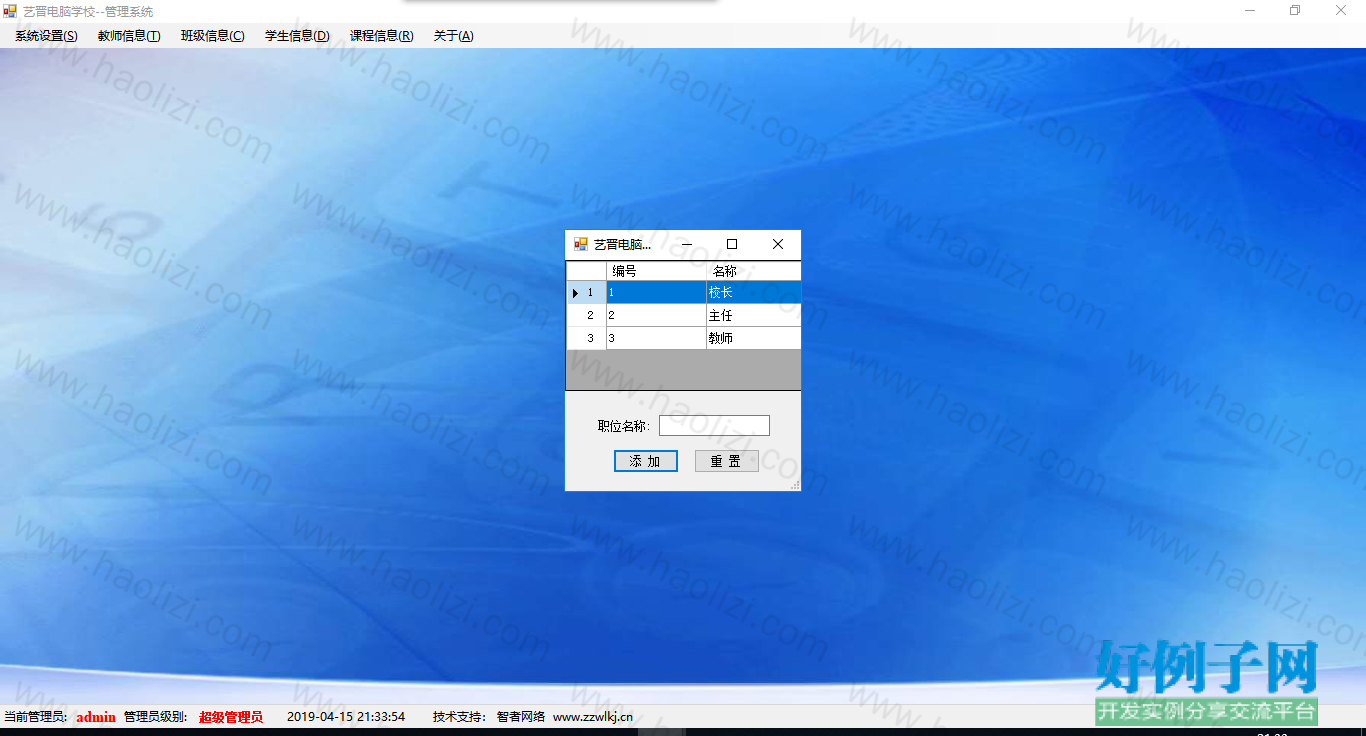Click the 超级管理员 level in status bar
The height and width of the screenshot is (736, 1366).
(x=231, y=717)
